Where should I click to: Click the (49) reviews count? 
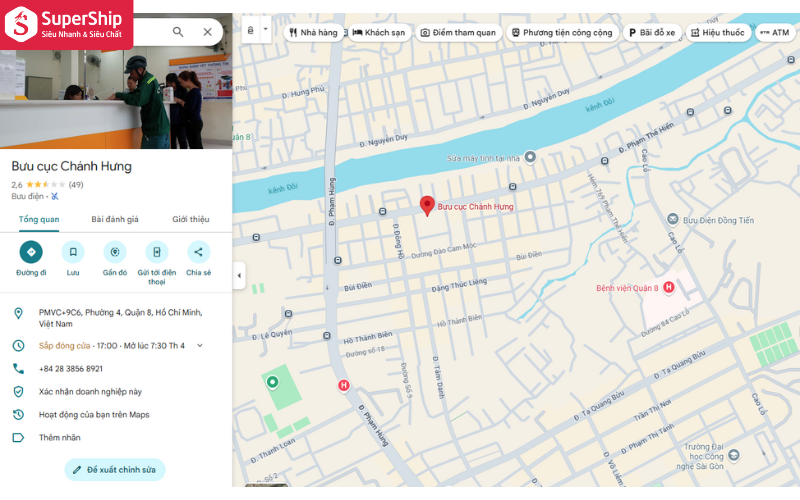[76, 185]
